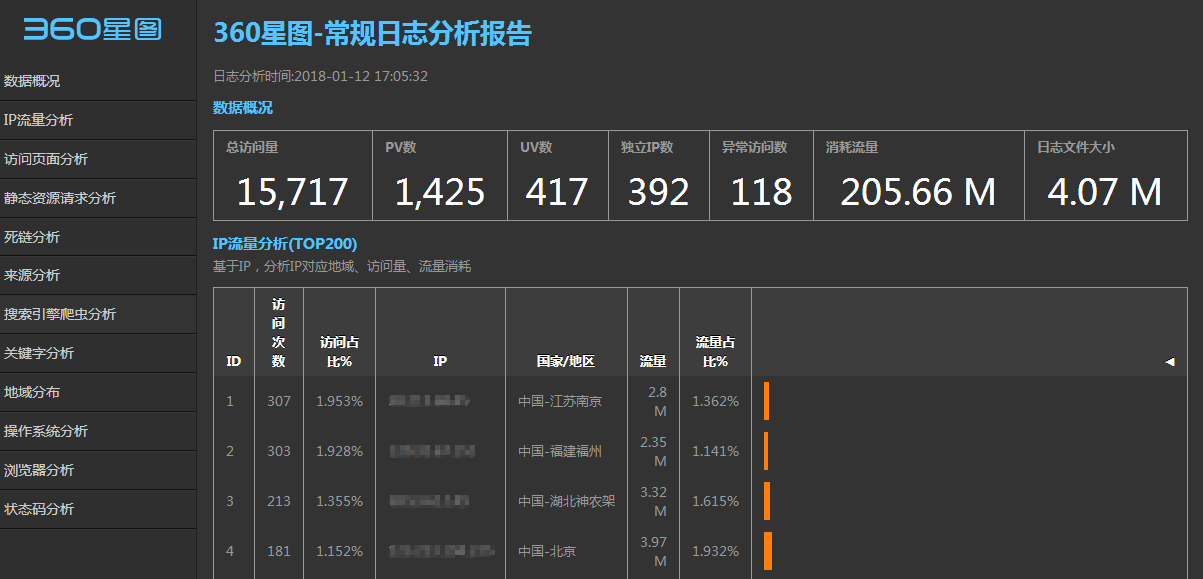Click the orange bar for the 中国-北京 row
This screenshot has width=1203, height=579.
[x=768, y=551]
